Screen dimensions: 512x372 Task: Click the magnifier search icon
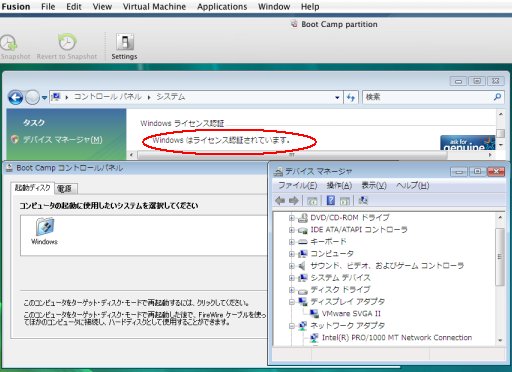pyautogui.click(x=497, y=97)
